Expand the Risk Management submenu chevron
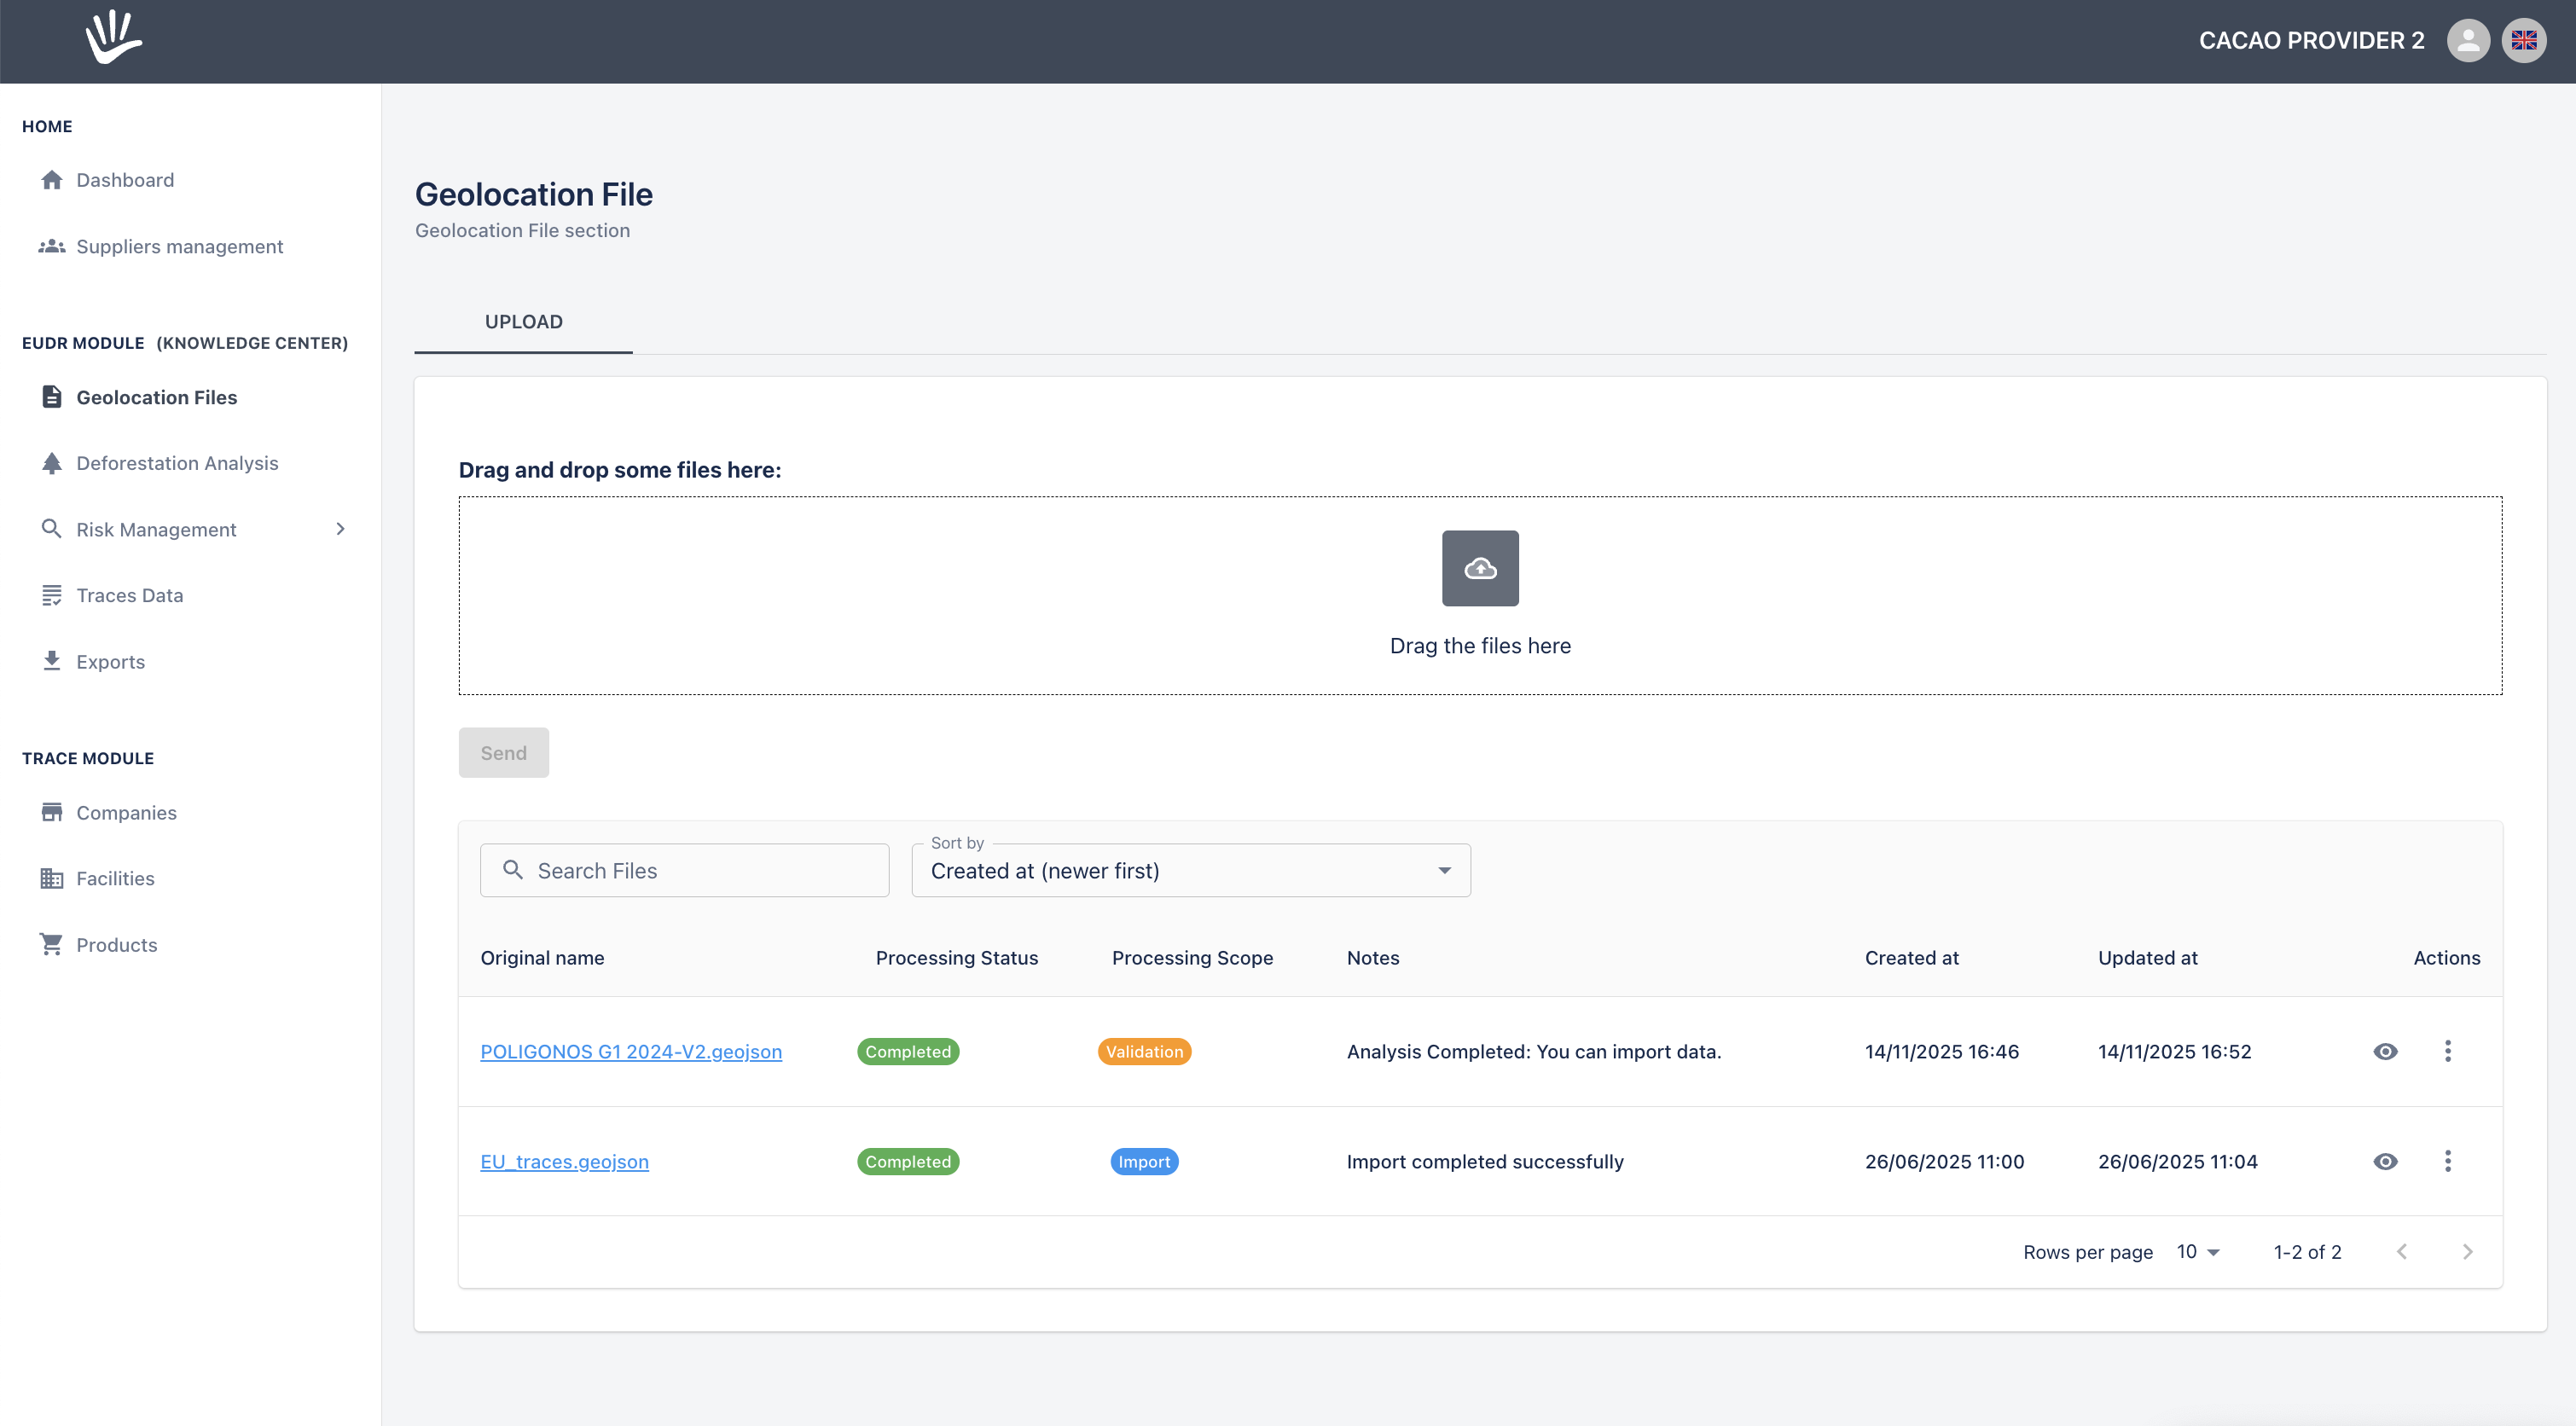This screenshot has height=1426, width=2576. [x=341, y=529]
